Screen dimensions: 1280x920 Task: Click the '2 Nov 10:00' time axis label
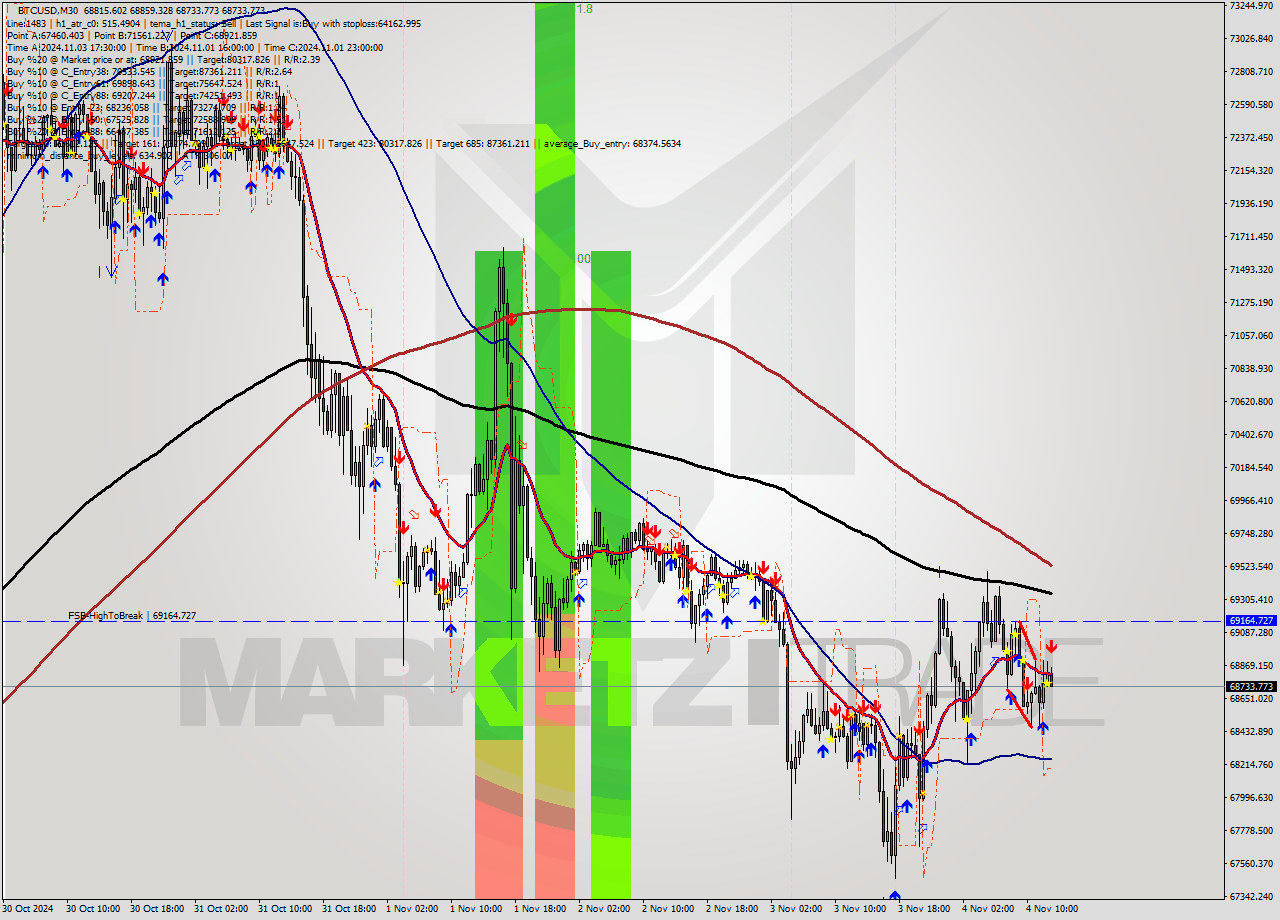(x=668, y=909)
